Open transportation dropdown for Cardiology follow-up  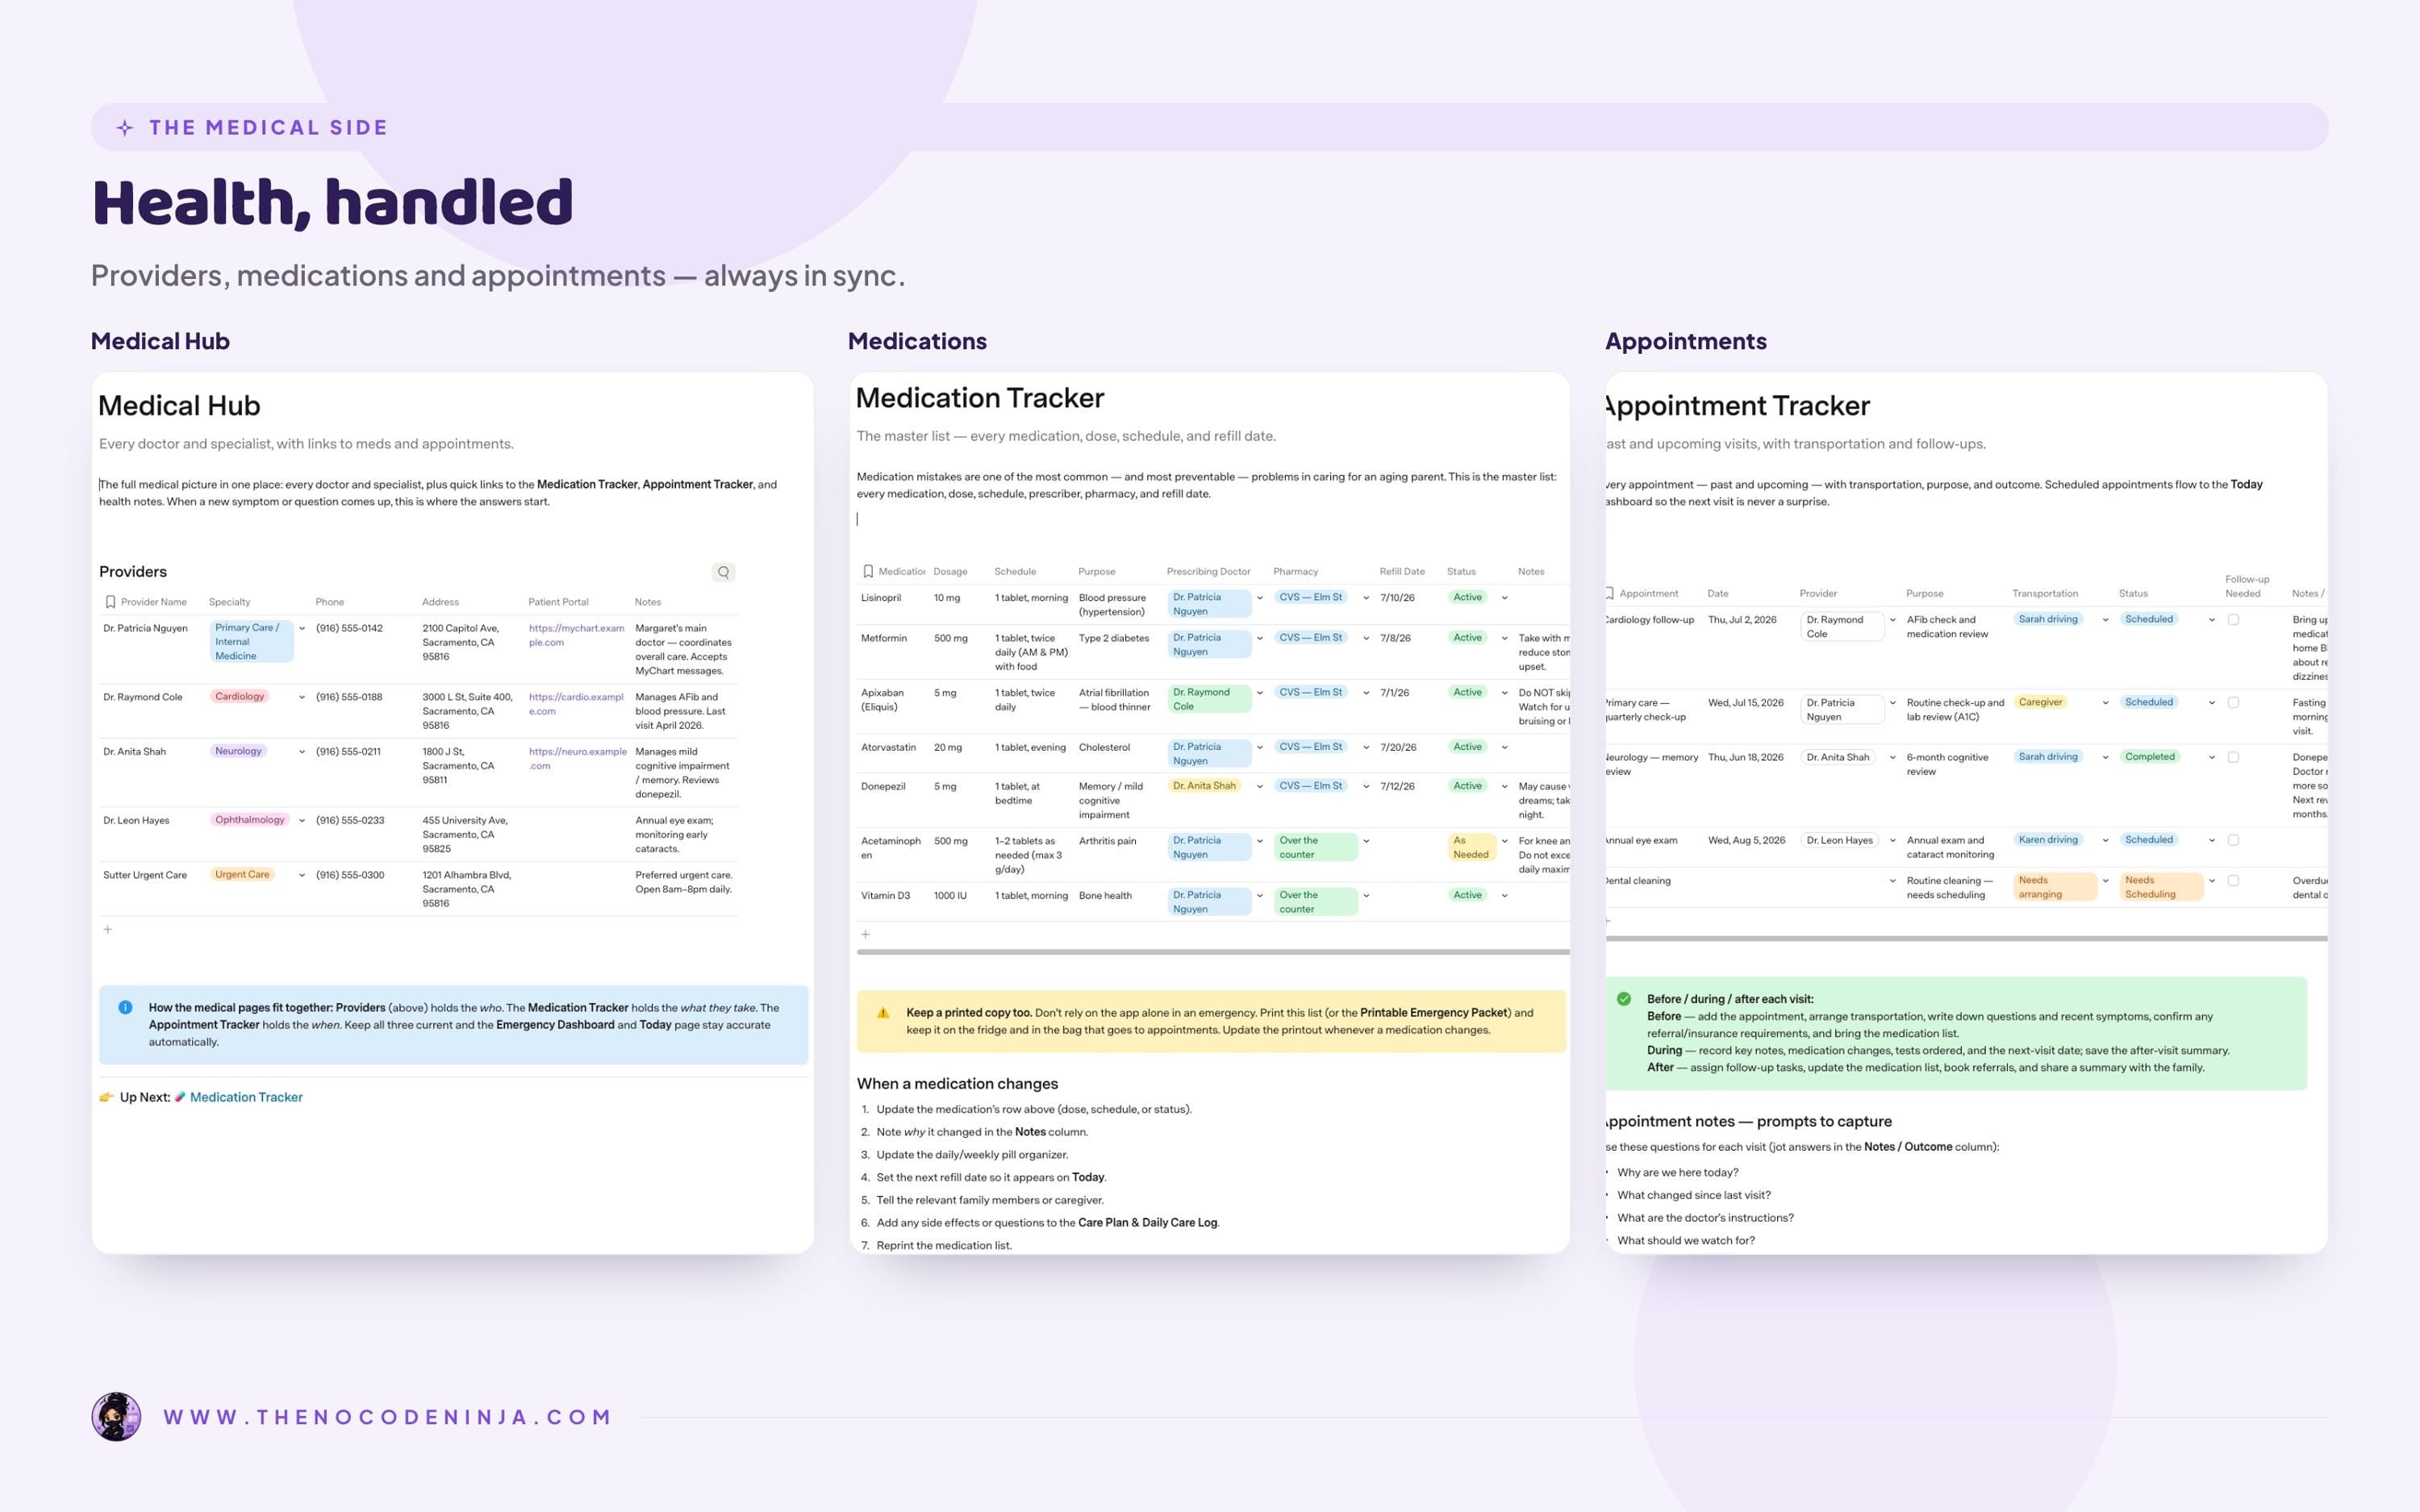point(2105,620)
